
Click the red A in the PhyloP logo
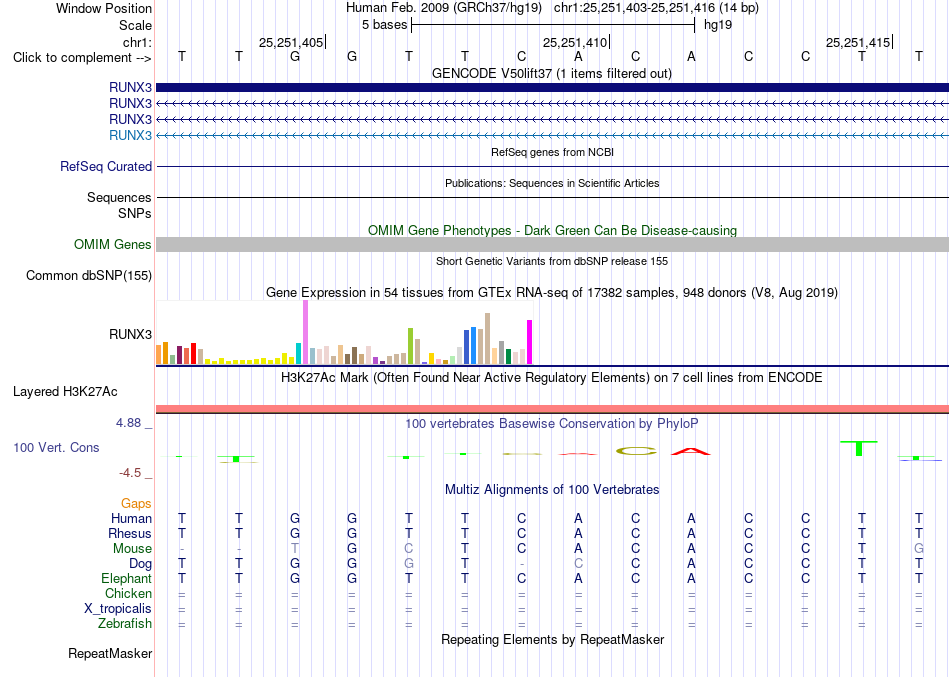pos(691,452)
